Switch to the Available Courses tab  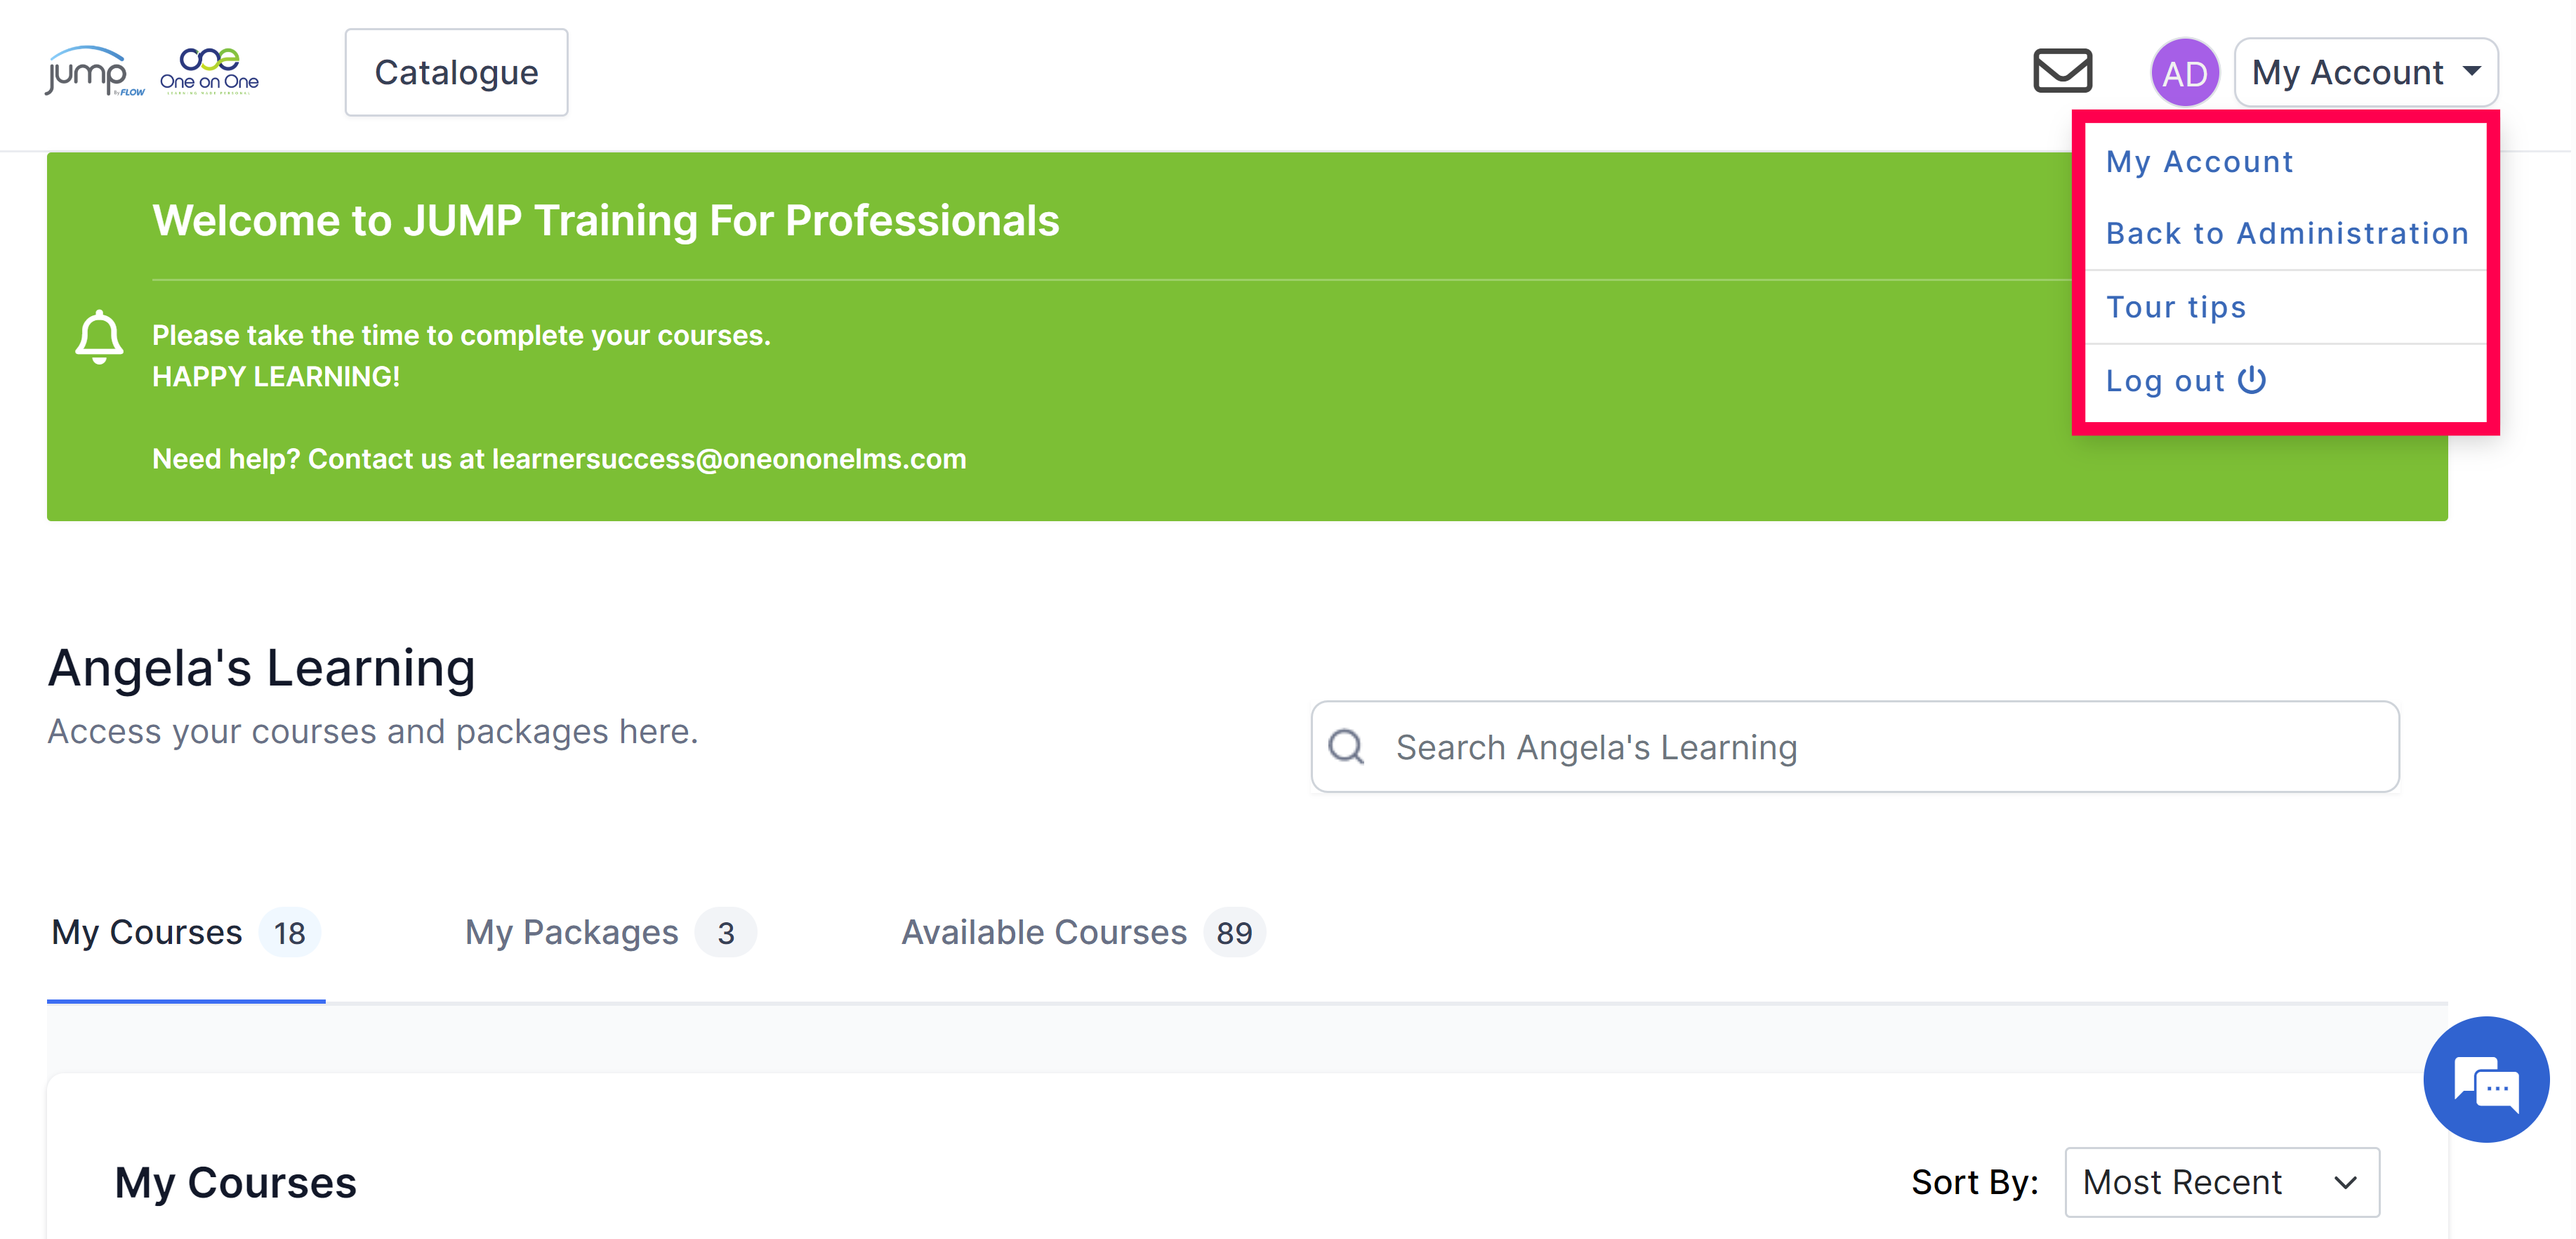coord(1083,932)
